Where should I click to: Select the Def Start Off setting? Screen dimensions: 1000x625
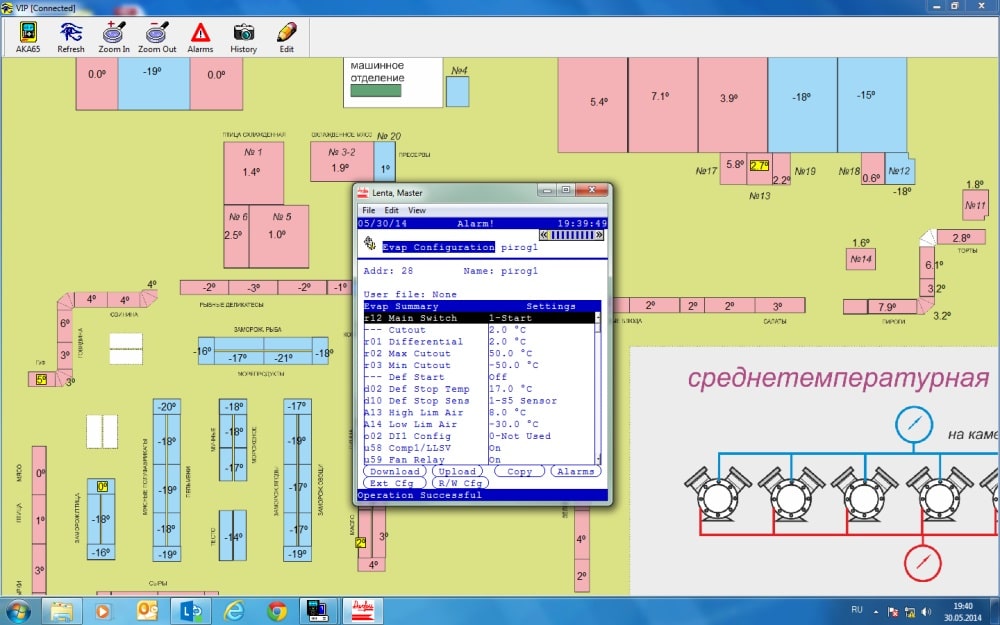coord(479,377)
